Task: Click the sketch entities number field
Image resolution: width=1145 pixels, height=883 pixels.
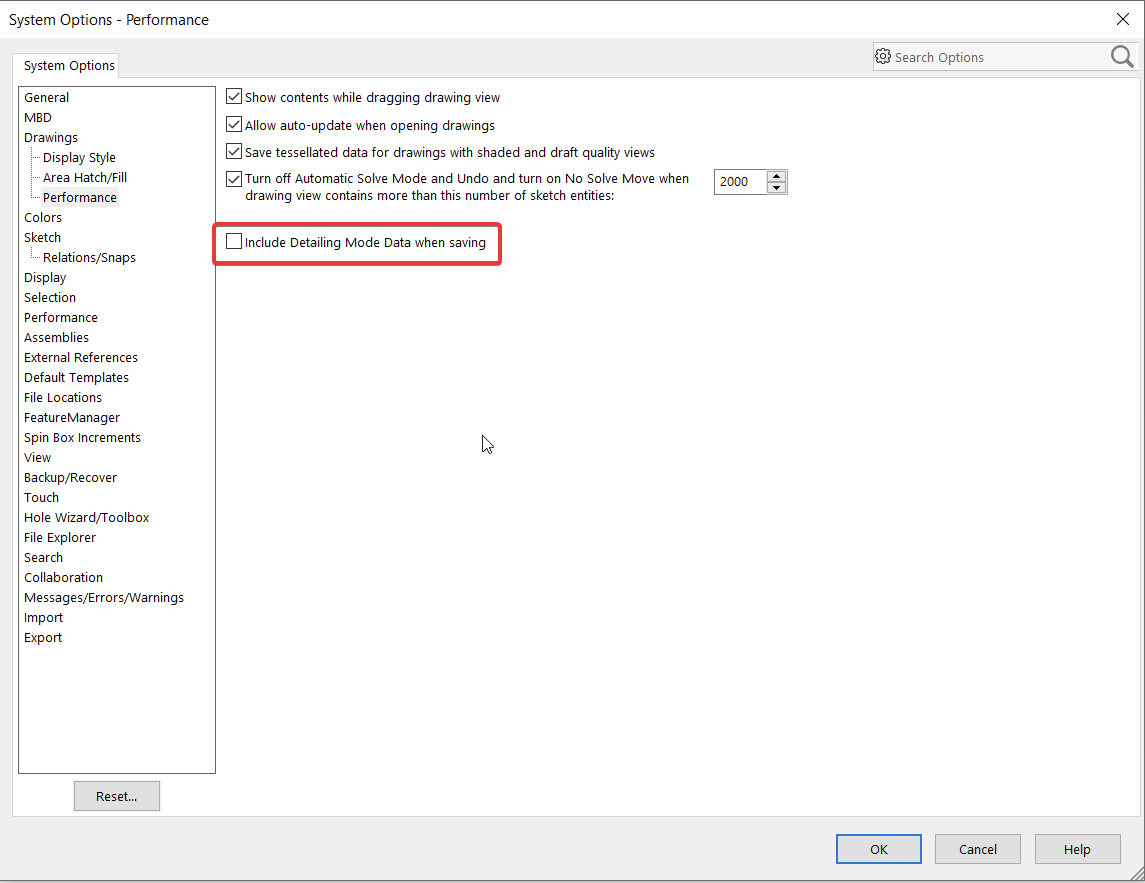Action: pyautogui.click(x=740, y=182)
